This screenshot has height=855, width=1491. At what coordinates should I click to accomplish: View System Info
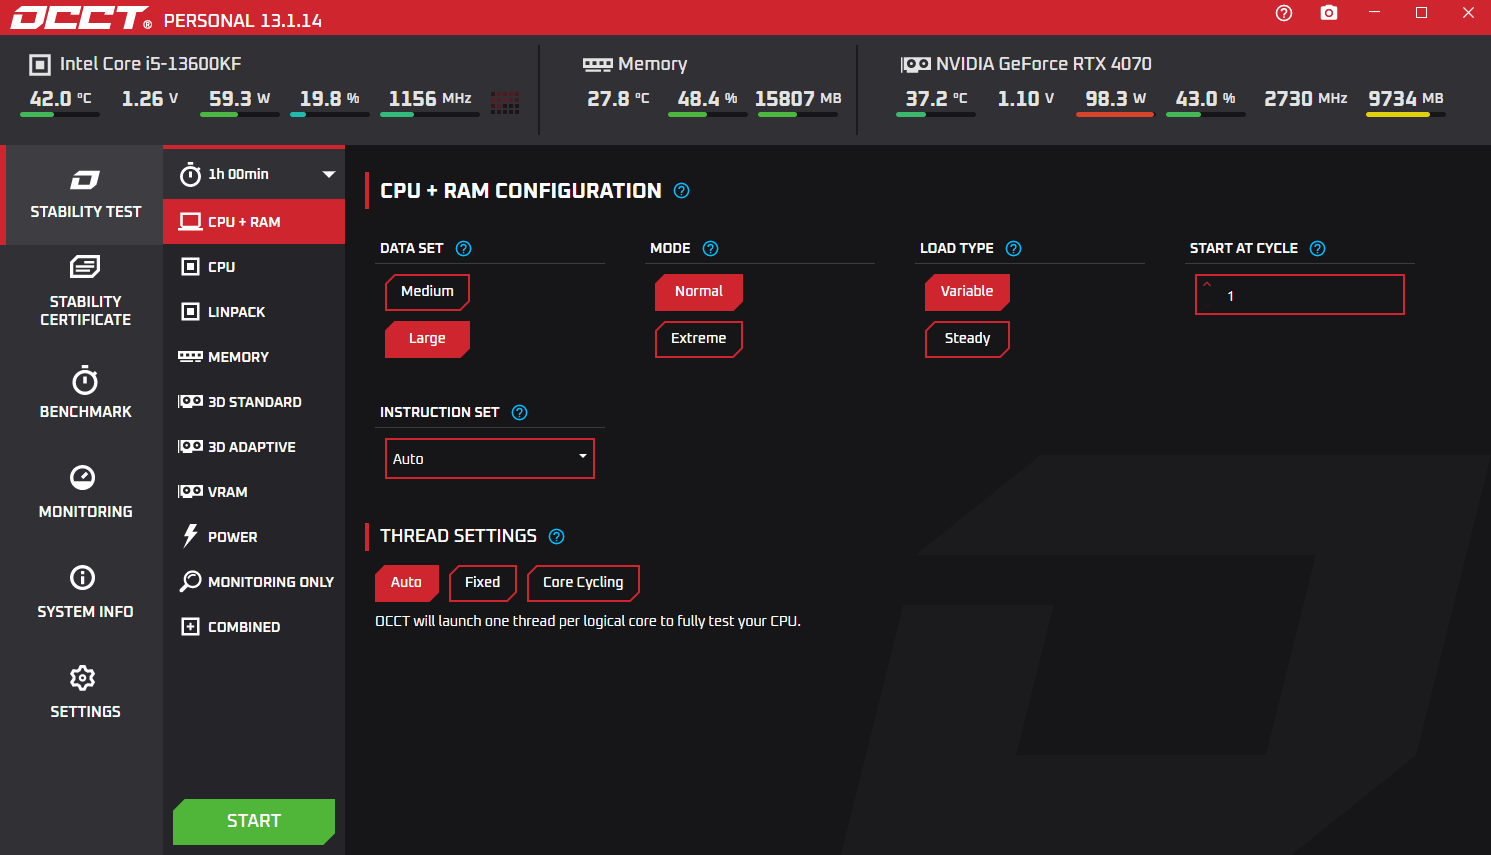[85, 592]
